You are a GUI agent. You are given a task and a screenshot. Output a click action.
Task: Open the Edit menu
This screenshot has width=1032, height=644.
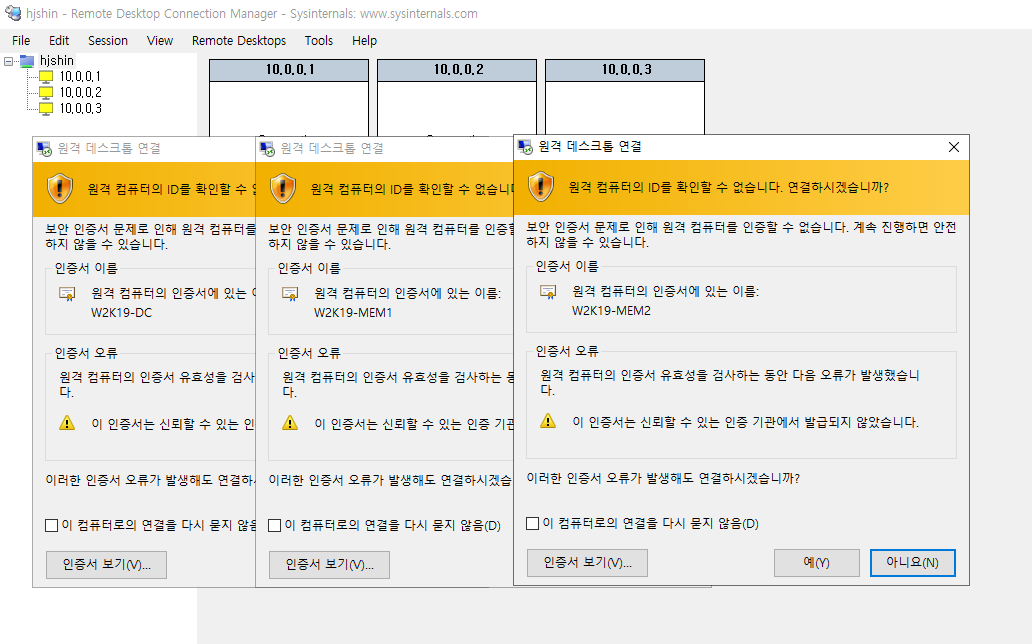coord(59,41)
